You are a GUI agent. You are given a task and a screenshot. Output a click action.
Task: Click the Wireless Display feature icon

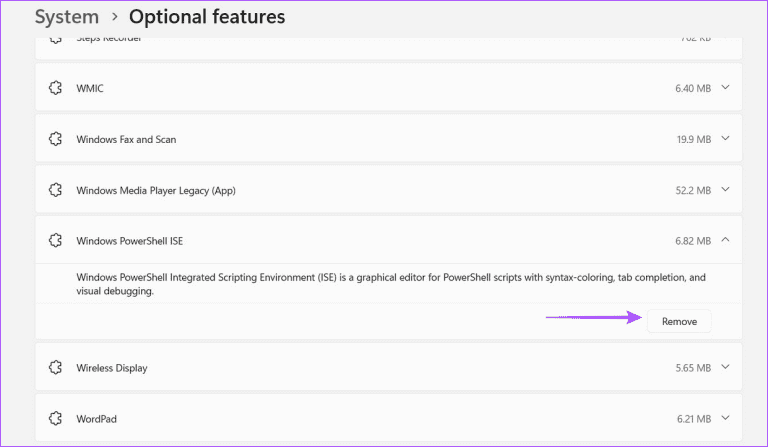tap(56, 368)
